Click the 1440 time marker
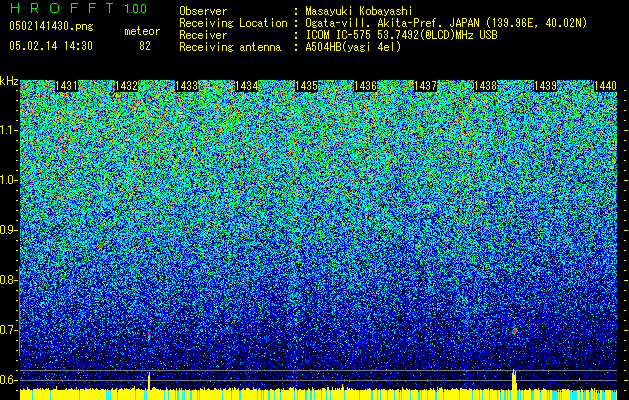629x400 pixels. point(605,86)
